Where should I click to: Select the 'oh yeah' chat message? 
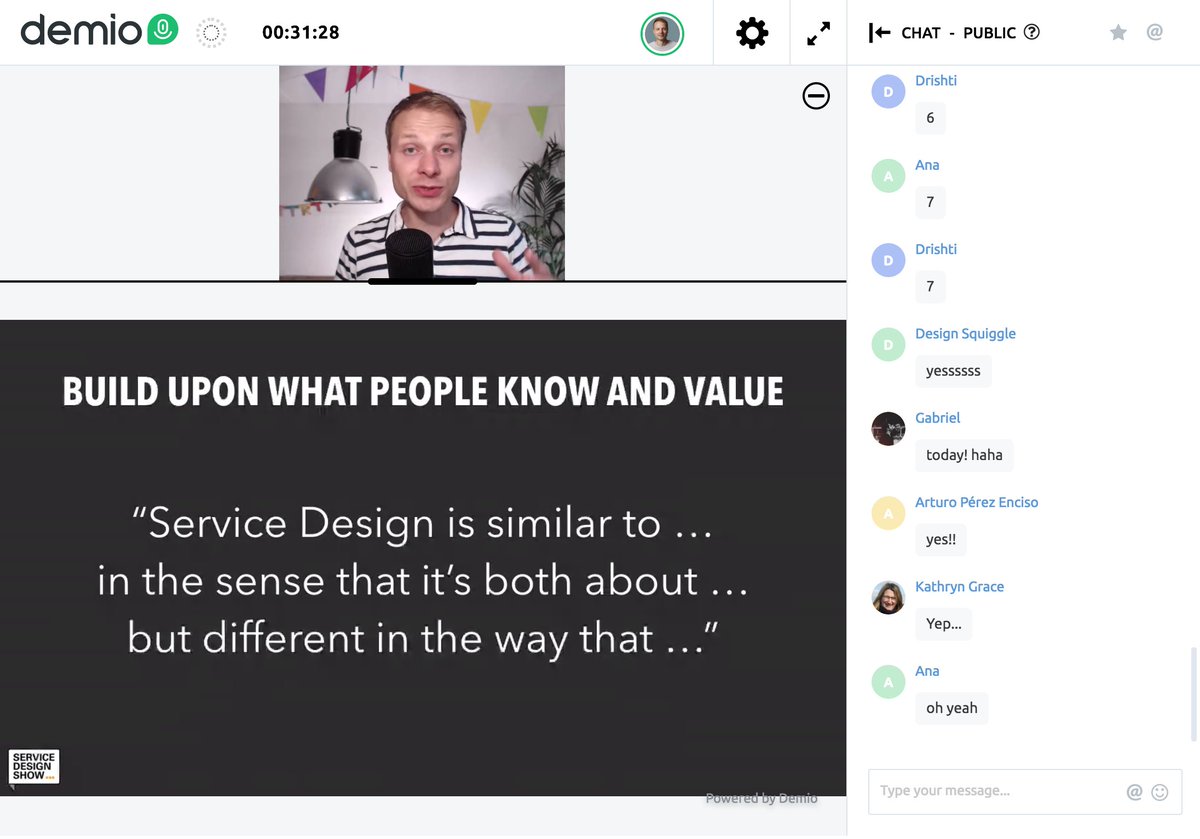(x=951, y=708)
